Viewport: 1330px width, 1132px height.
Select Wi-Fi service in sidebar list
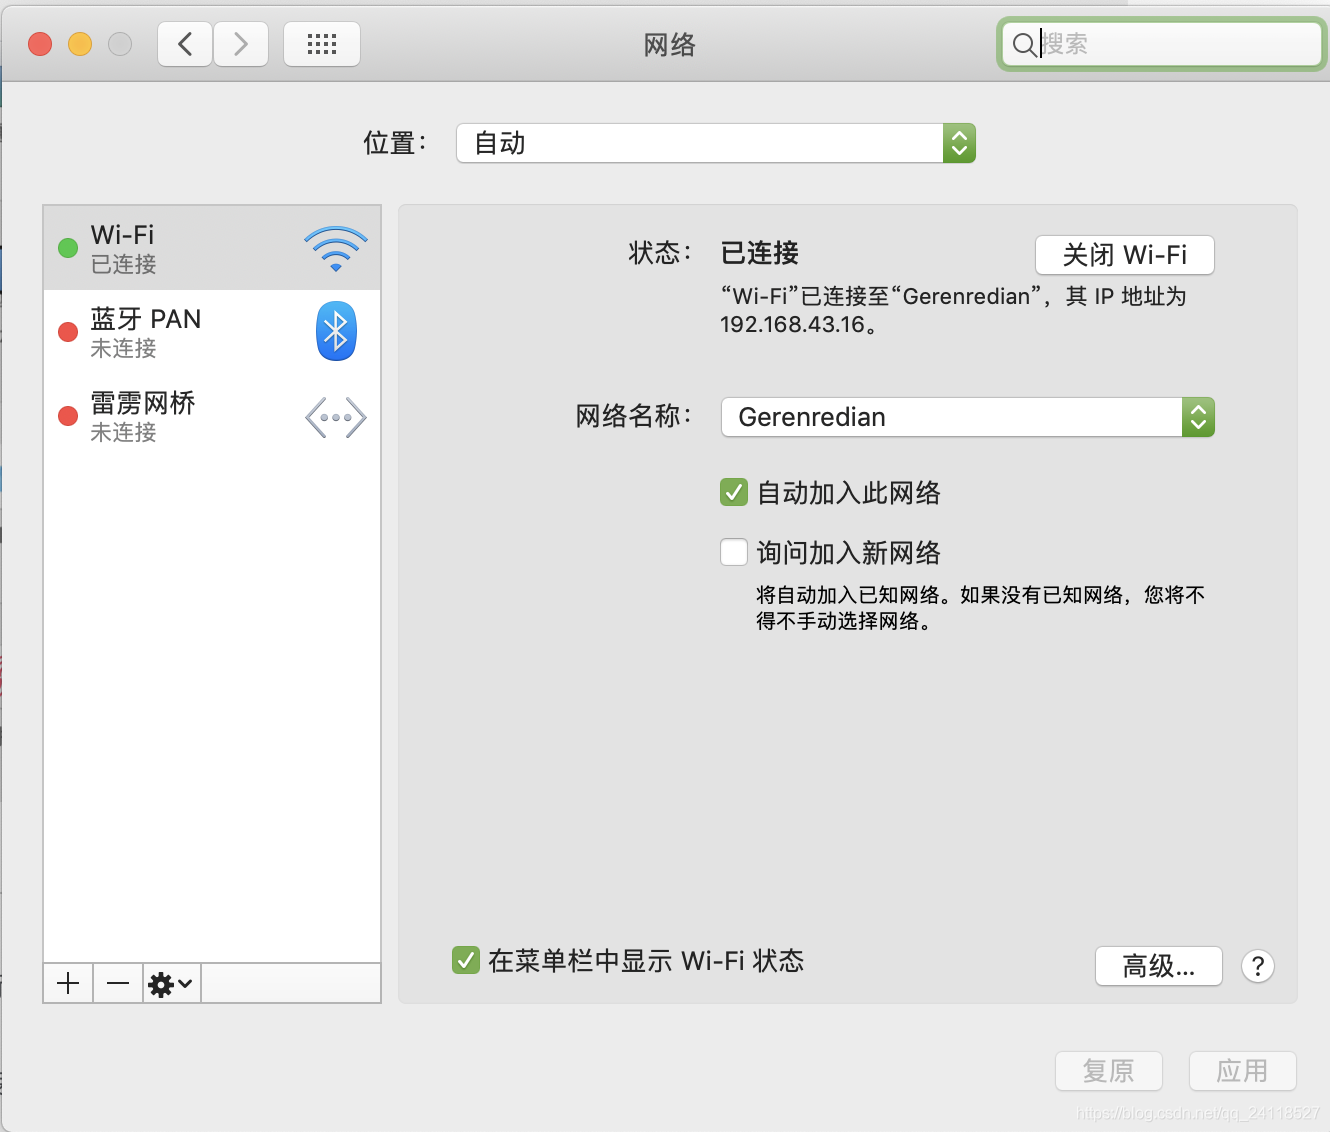(x=212, y=248)
